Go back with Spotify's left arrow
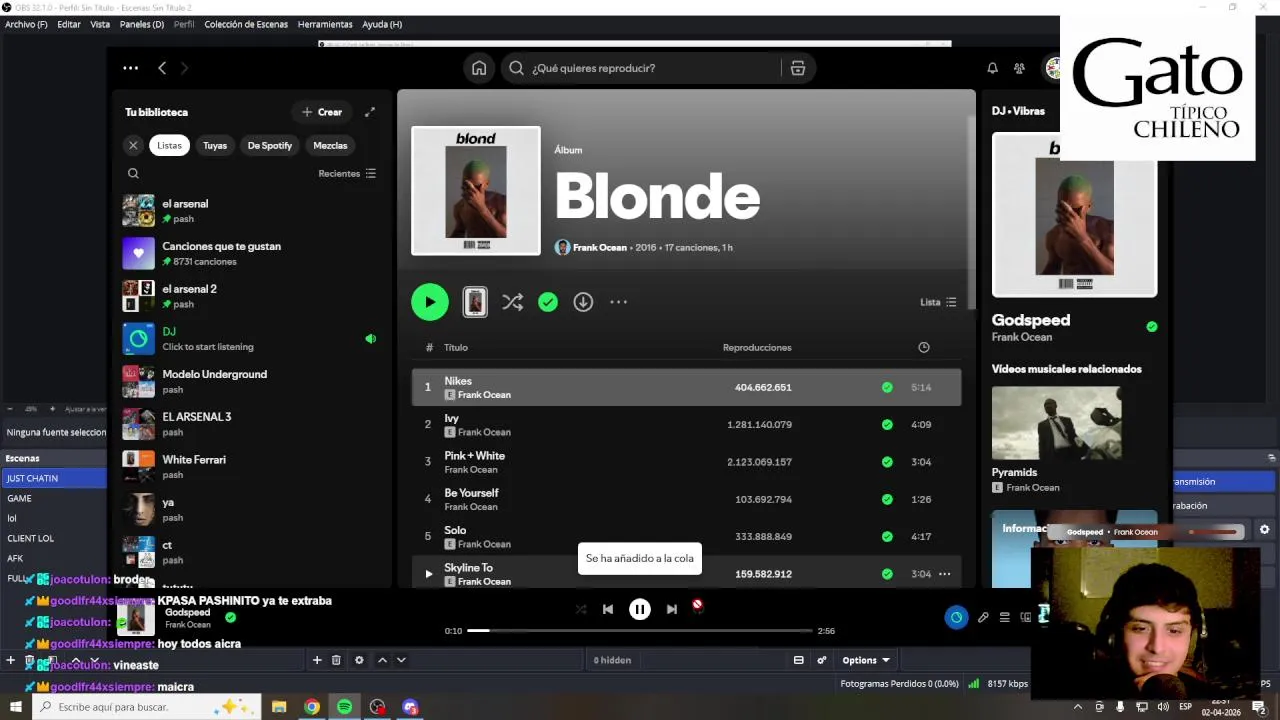 162,68
